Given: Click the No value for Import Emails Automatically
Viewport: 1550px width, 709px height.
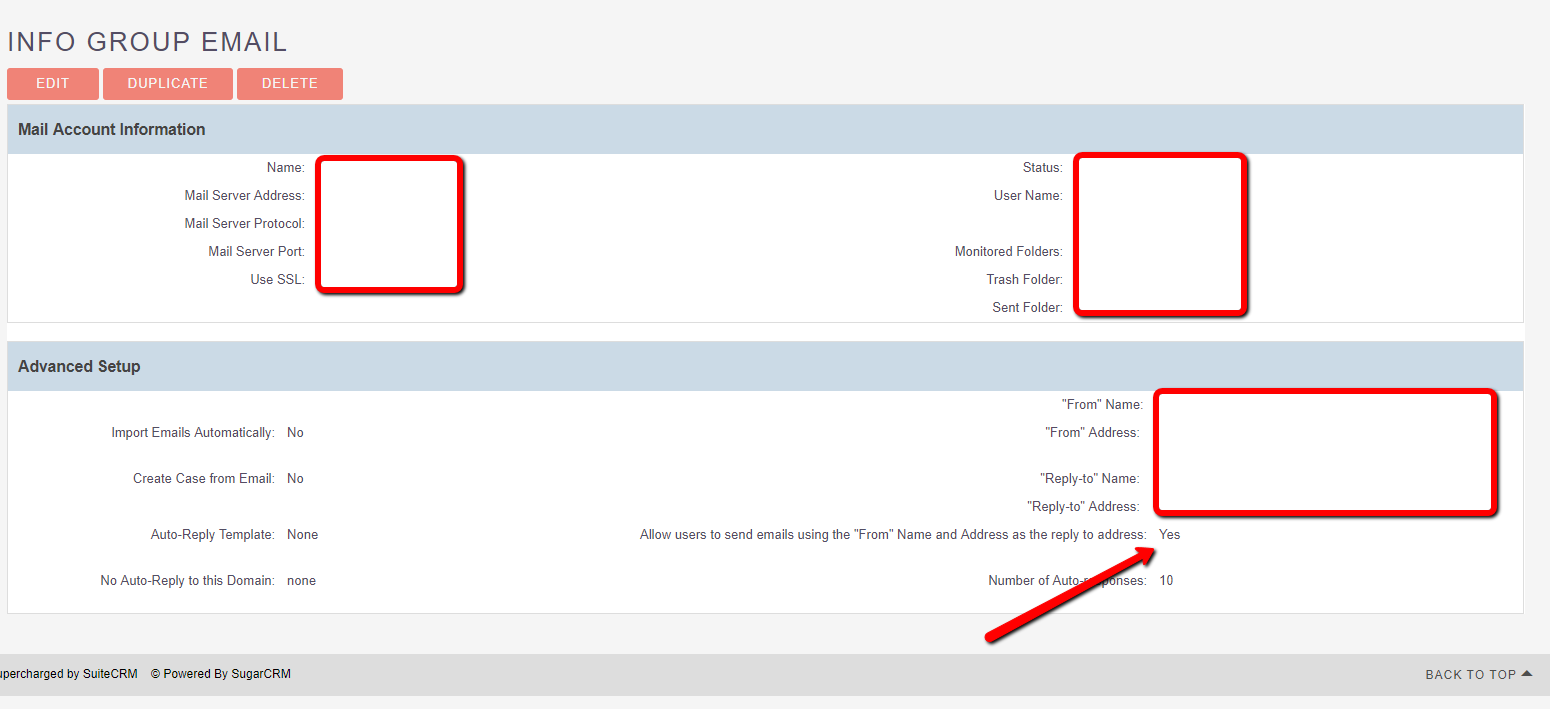Looking at the screenshot, I should coord(295,433).
